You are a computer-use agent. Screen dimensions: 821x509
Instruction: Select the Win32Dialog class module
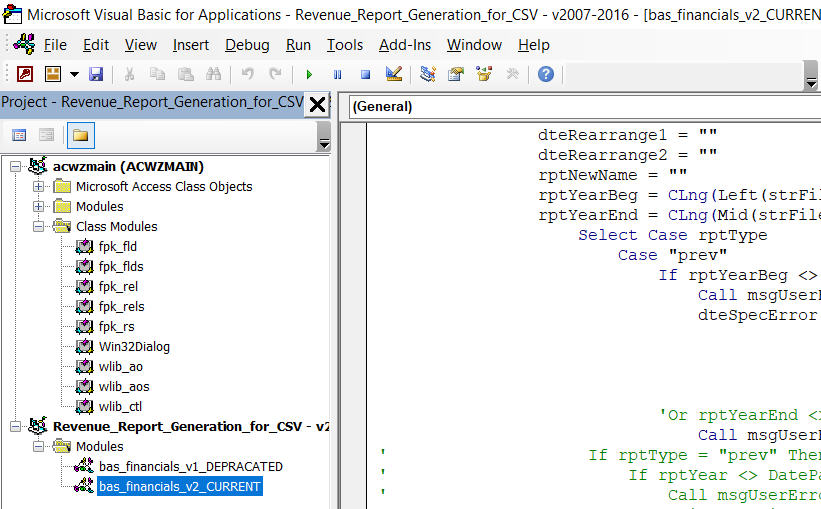click(134, 347)
